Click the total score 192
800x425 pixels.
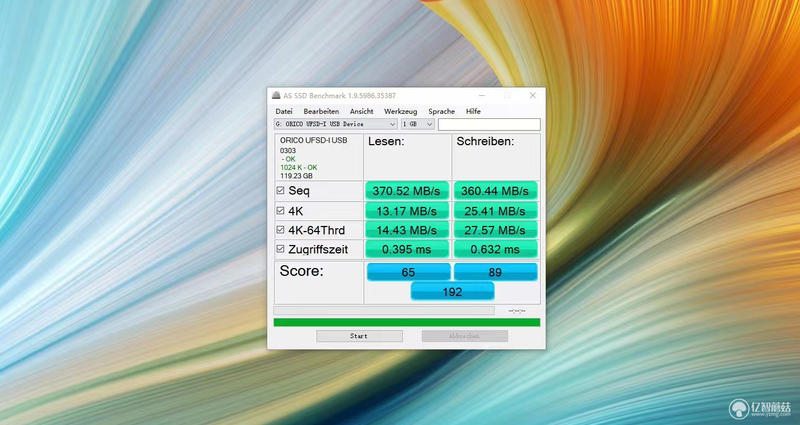(x=452, y=291)
